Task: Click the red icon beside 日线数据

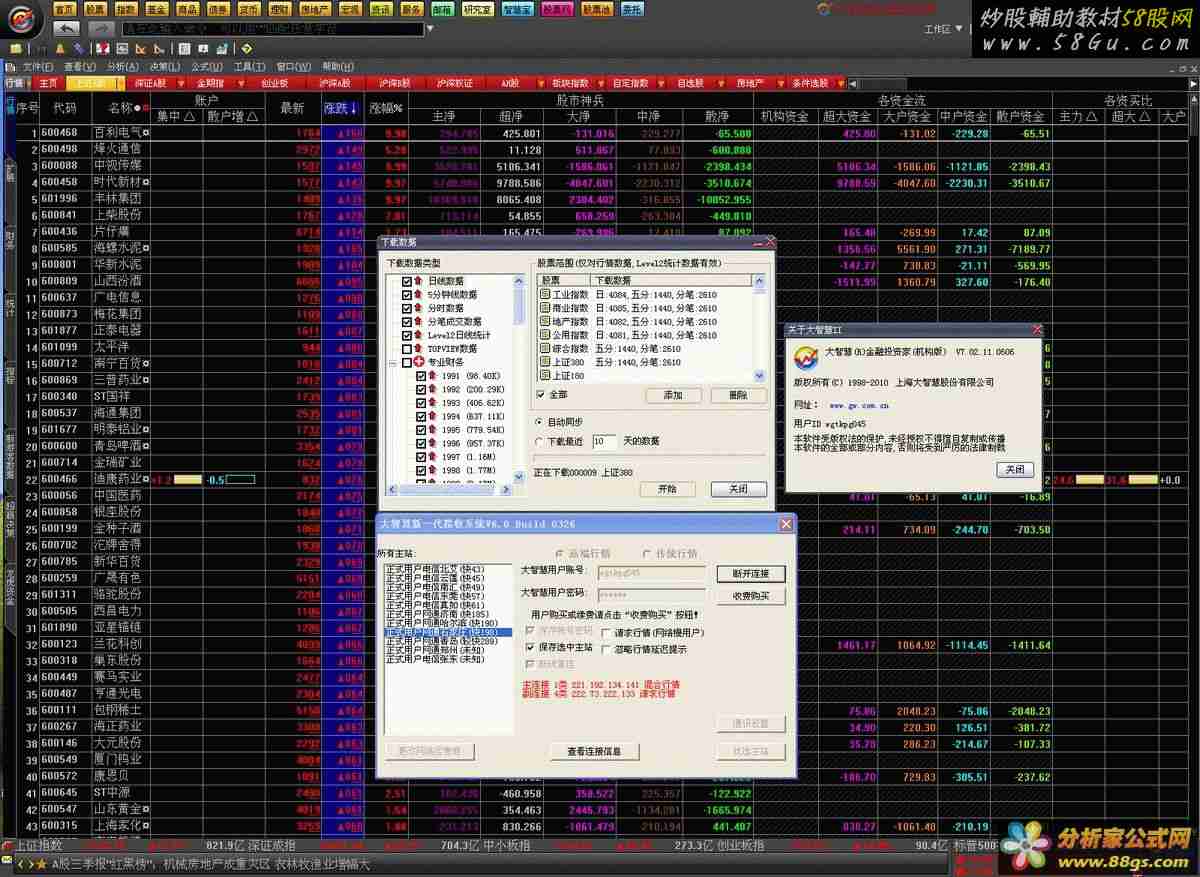Action: tap(419, 282)
